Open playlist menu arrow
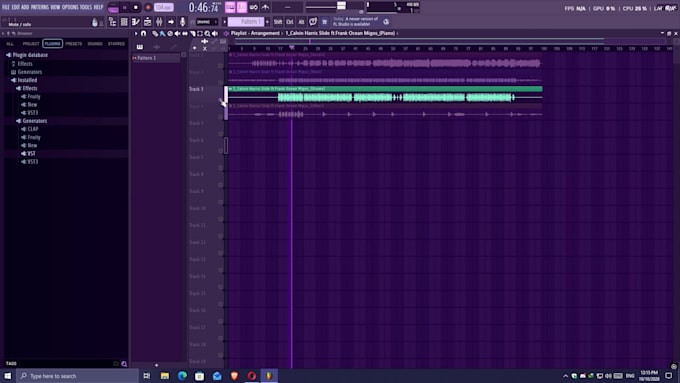This screenshot has width=680, height=383. [136, 33]
